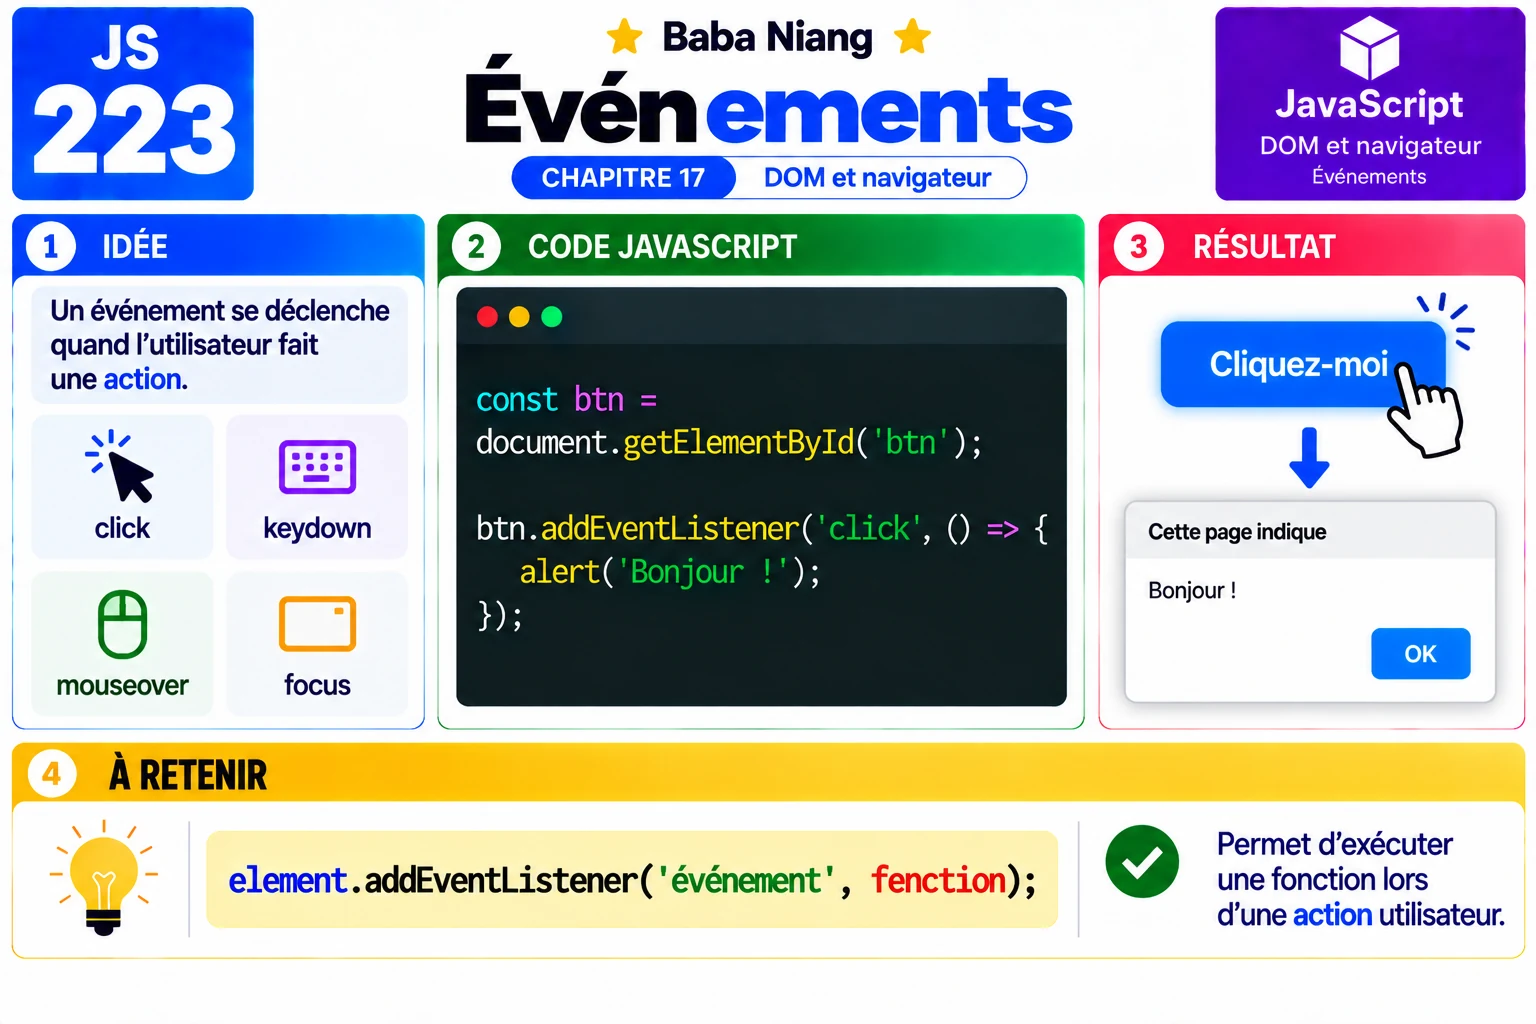Click the 'mouseover' event label
The height and width of the screenshot is (1024, 1536).
coord(122,685)
